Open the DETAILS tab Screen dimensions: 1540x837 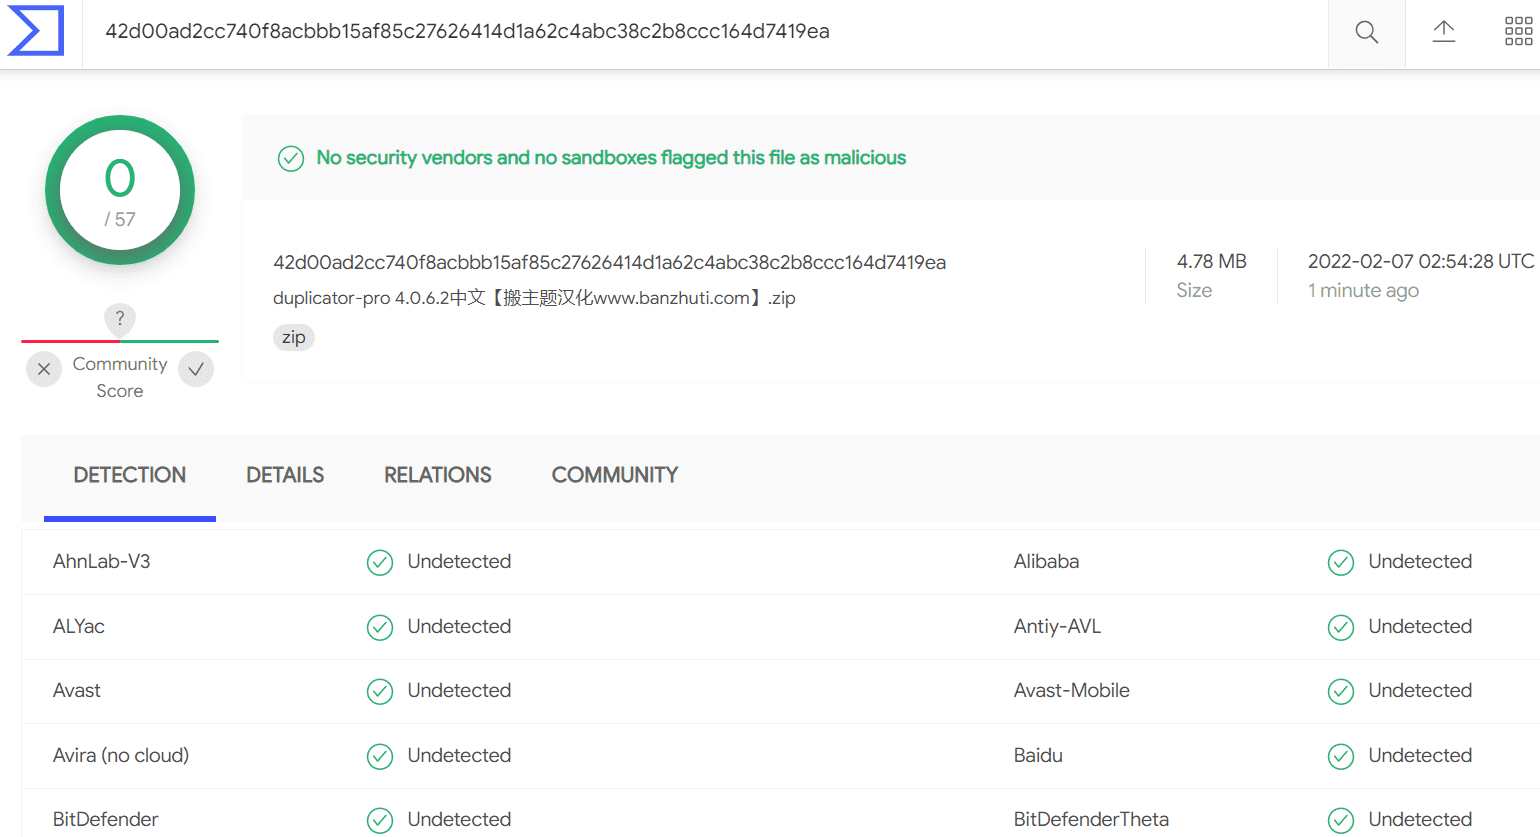[285, 475]
